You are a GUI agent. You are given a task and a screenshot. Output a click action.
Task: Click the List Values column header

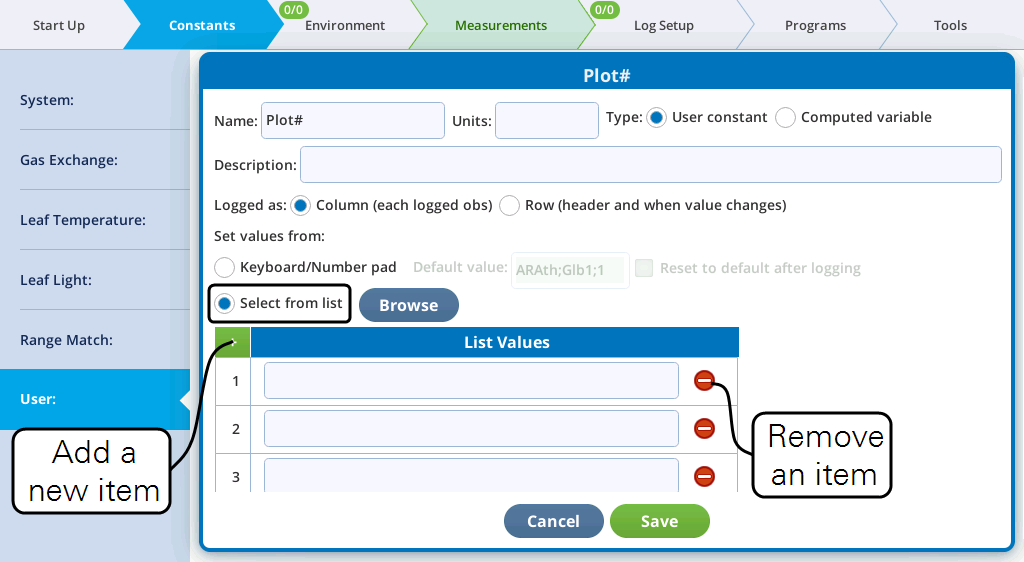pyautogui.click(x=494, y=342)
